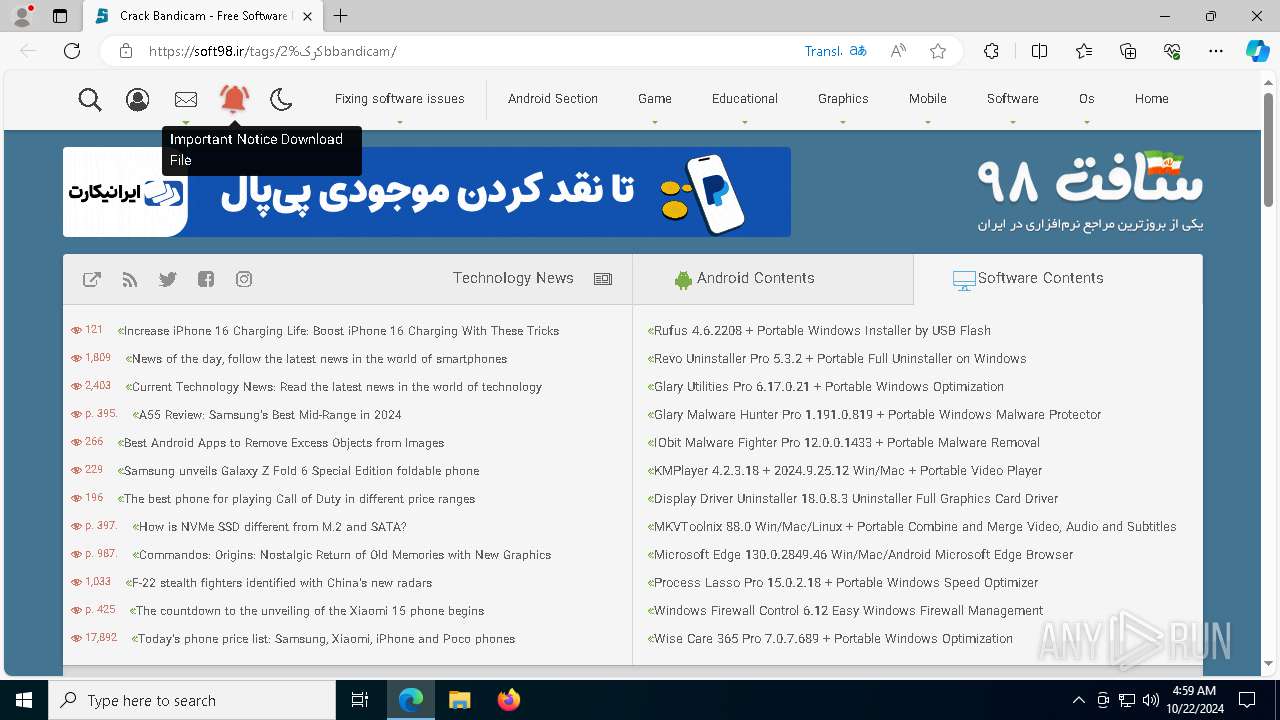Open the Copilot sidebar icon
This screenshot has width=1280, height=720.
point(1258,51)
